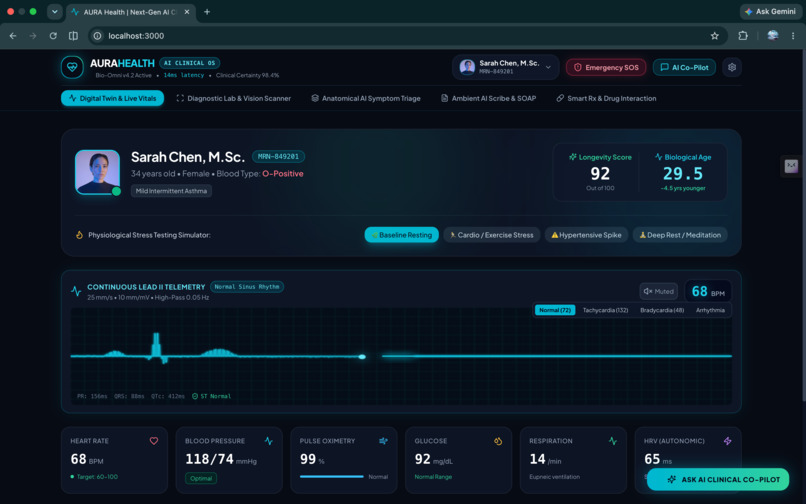Viewport: 806px width, 504px height.
Task: Switch to Diagnostic Lab & Vision Scanner tab
Action: 233,98
